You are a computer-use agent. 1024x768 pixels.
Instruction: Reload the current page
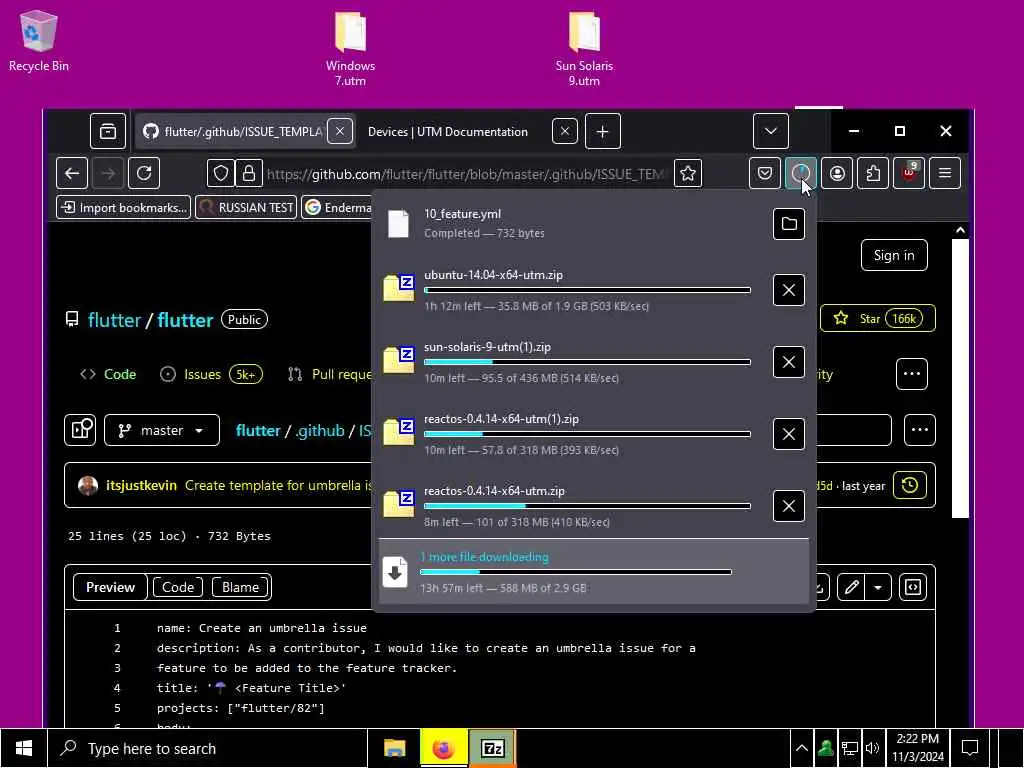point(144,173)
